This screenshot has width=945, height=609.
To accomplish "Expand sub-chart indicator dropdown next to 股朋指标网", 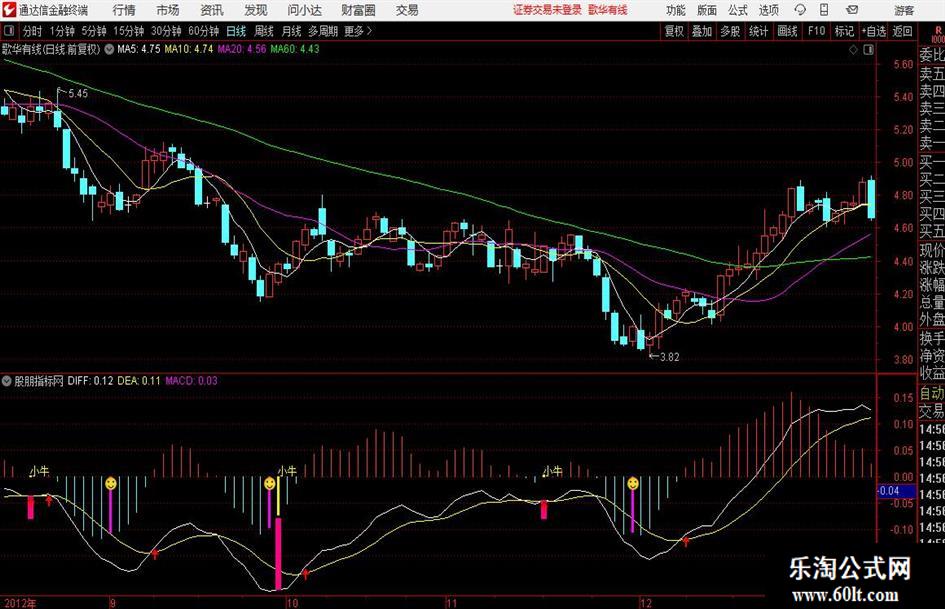I will [7, 381].
